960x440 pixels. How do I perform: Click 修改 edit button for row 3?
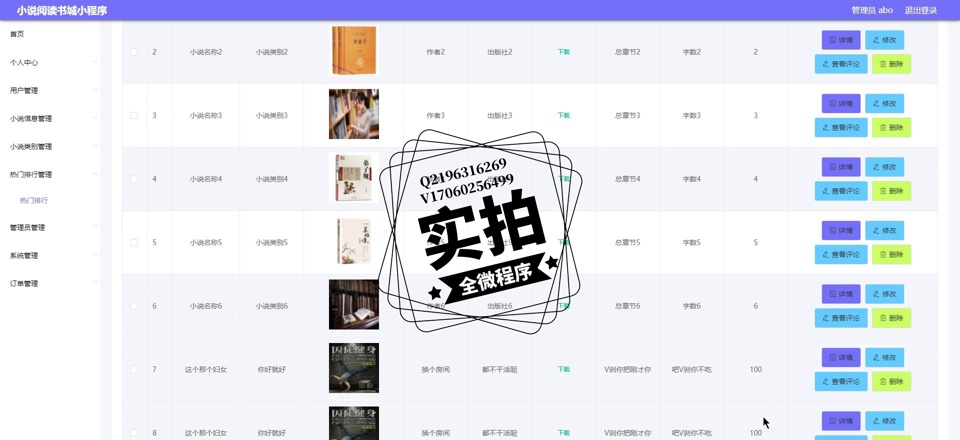click(884, 104)
